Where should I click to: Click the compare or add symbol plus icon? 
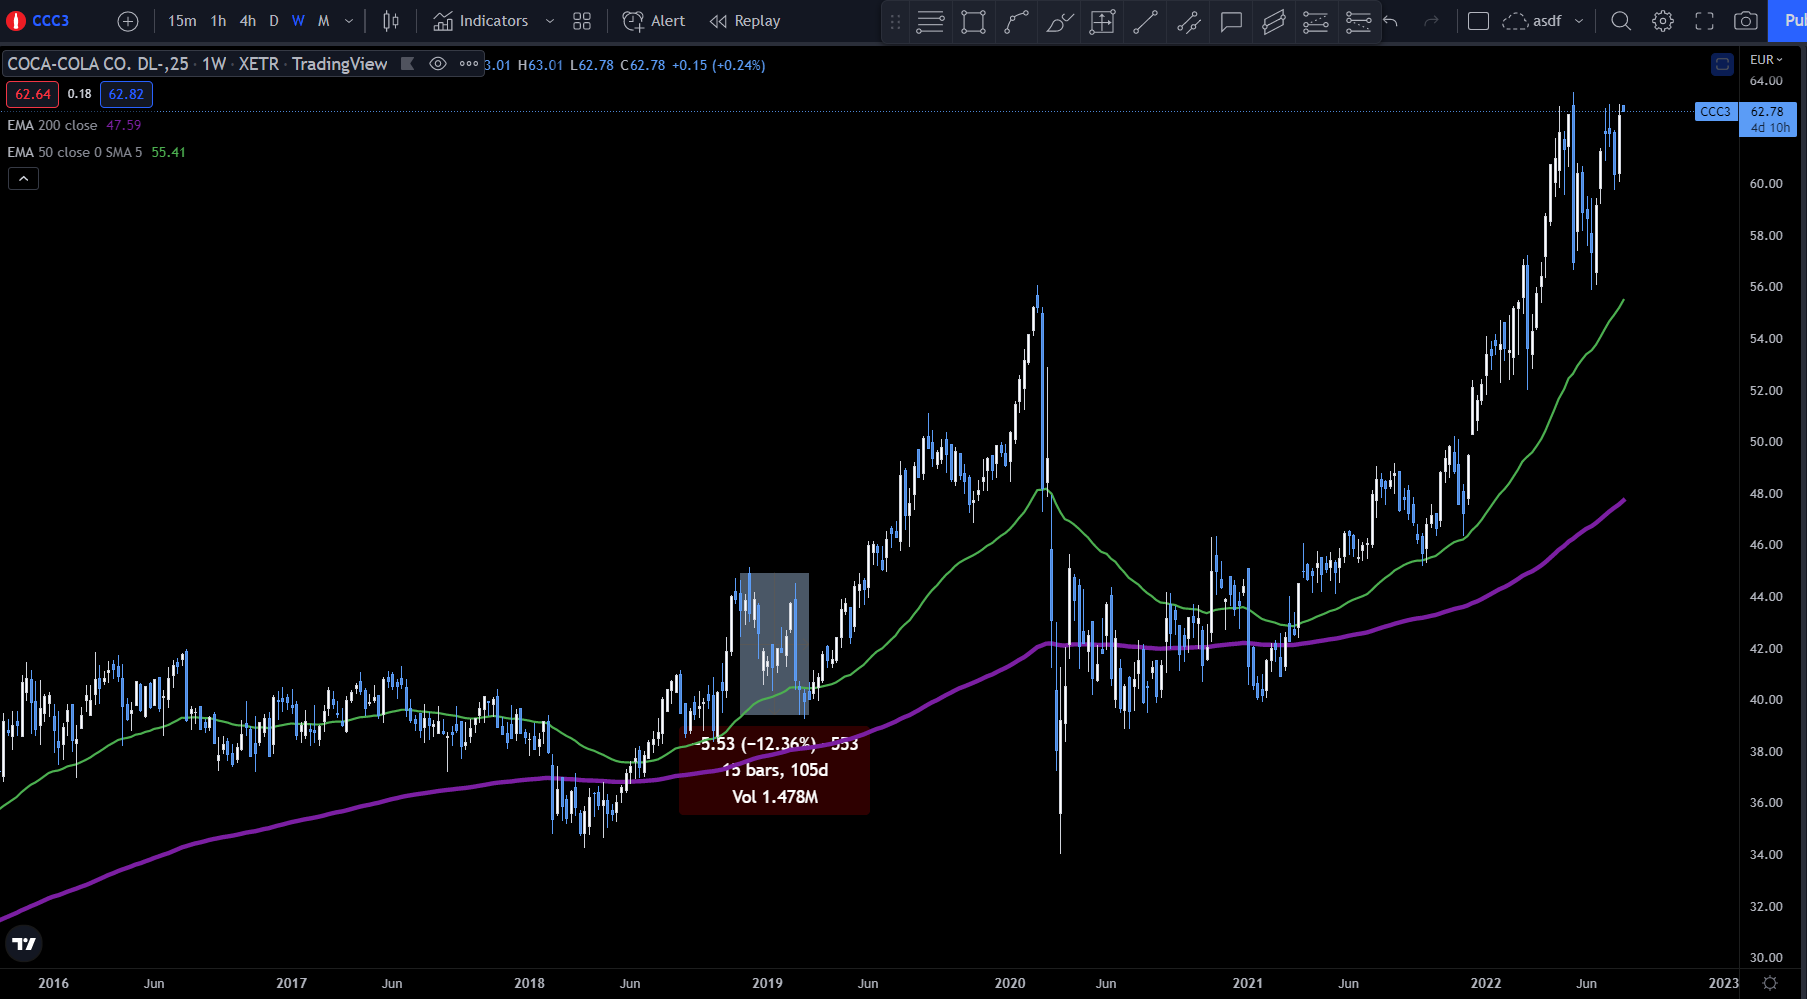coord(128,21)
